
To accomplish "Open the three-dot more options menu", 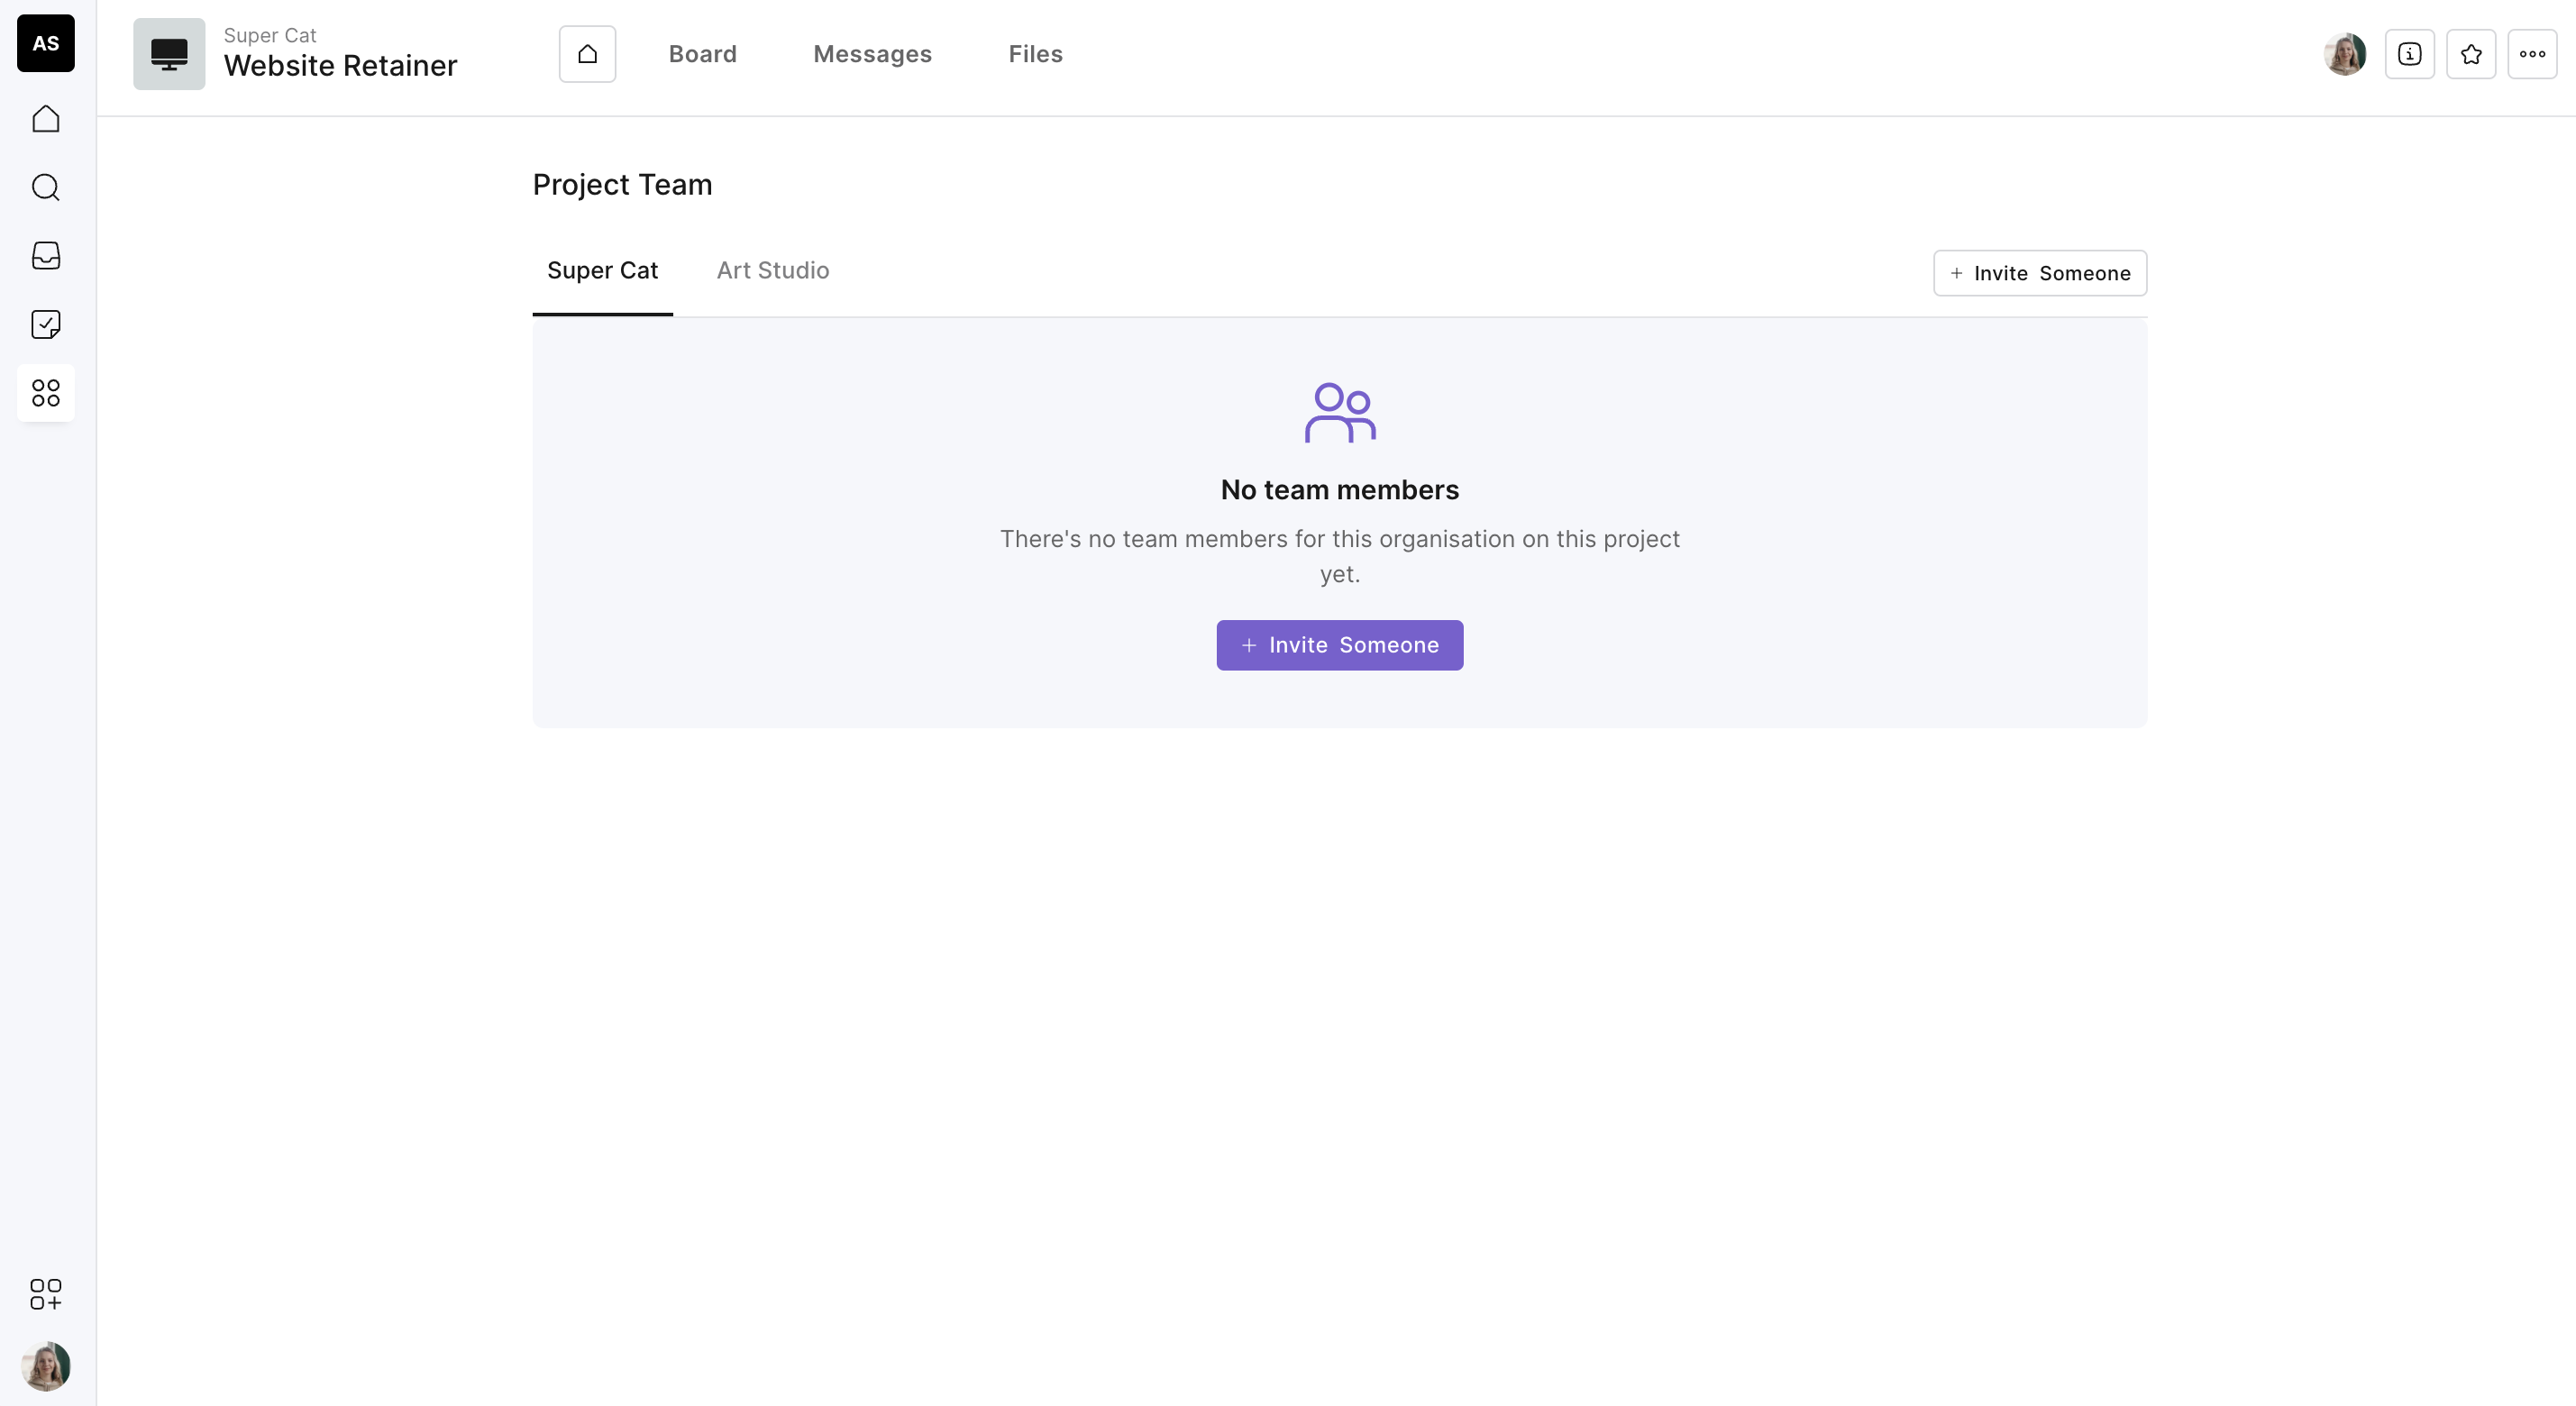I will (2532, 54).
